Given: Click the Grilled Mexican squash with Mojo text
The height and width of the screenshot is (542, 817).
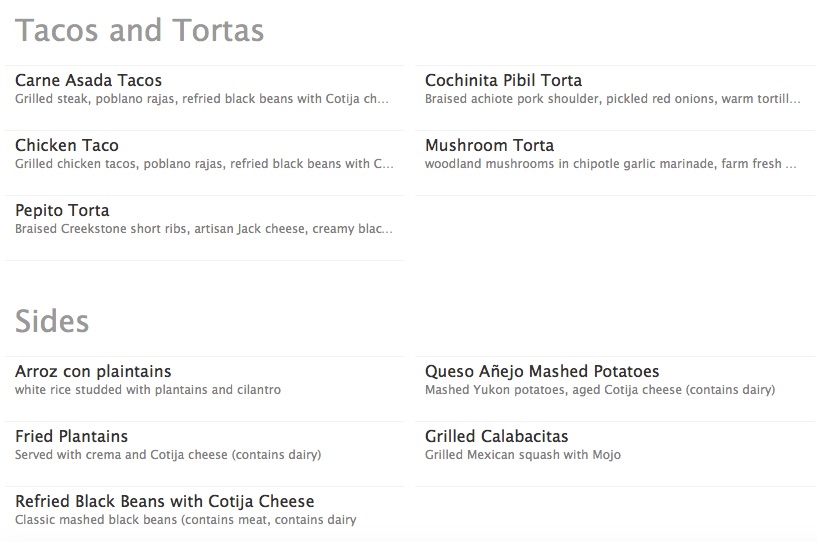Looking at the screenshot, I should pyautogui.click(x=522, y=455).
